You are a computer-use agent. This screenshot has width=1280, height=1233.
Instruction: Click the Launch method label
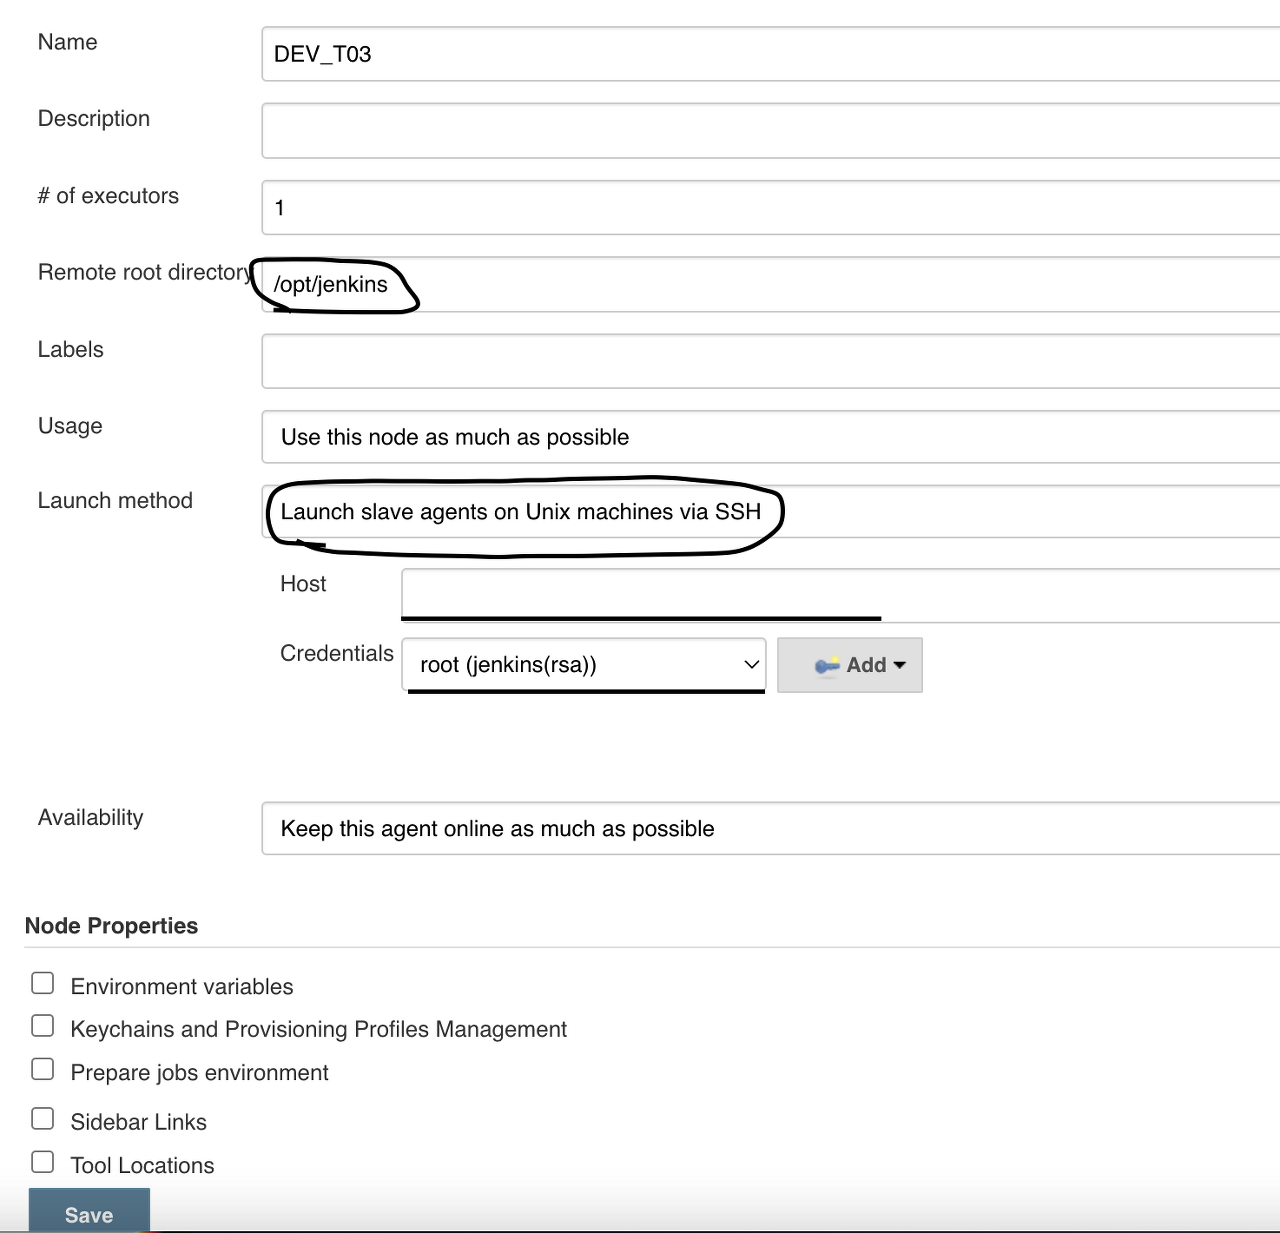(x=115, y=501)
